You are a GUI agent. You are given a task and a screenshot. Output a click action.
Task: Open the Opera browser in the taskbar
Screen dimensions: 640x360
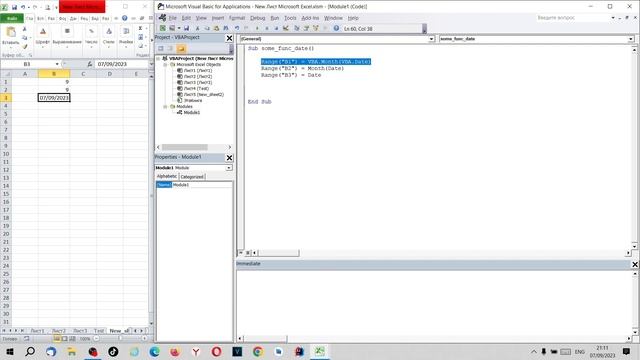click(216, 351)
